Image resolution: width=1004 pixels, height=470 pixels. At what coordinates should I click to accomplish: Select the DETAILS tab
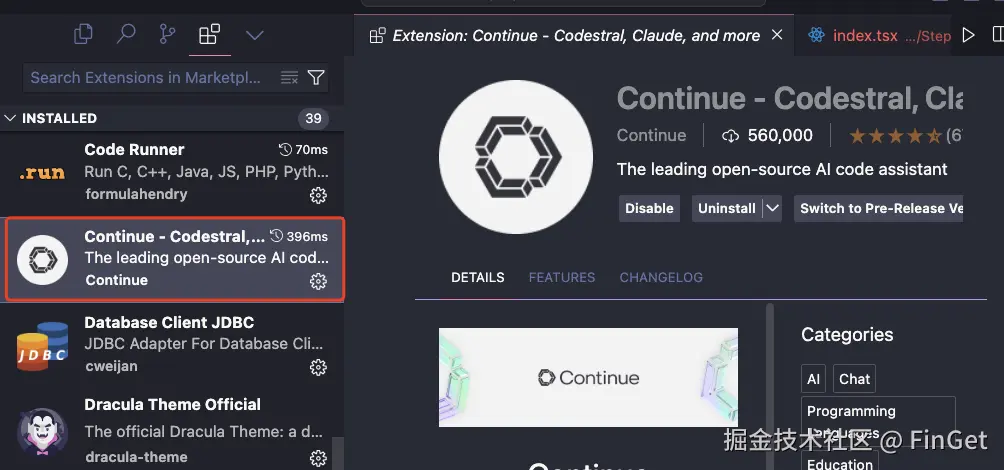[478, 277]
